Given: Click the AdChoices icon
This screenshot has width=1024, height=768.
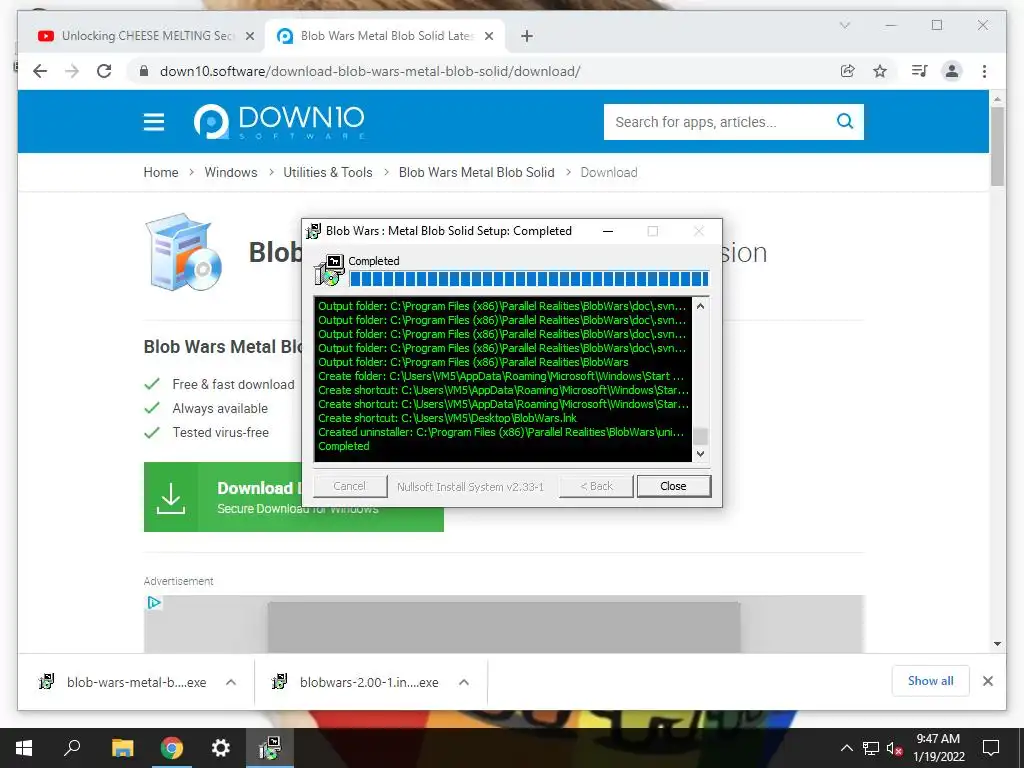Looking at the screenshot, I should click(x=153, y=602).
